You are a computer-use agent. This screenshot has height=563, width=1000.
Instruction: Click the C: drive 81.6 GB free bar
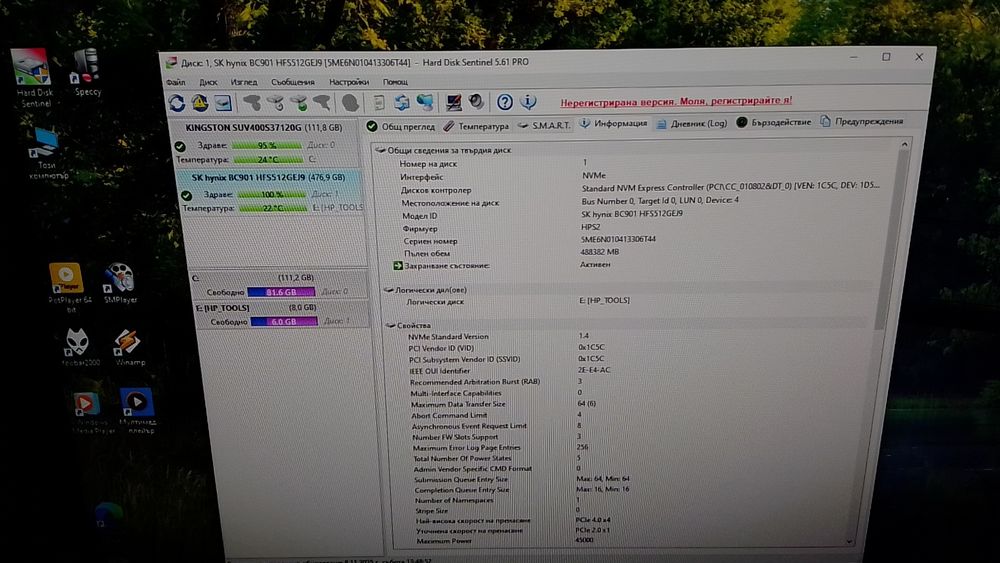click(x=281, y=292)
